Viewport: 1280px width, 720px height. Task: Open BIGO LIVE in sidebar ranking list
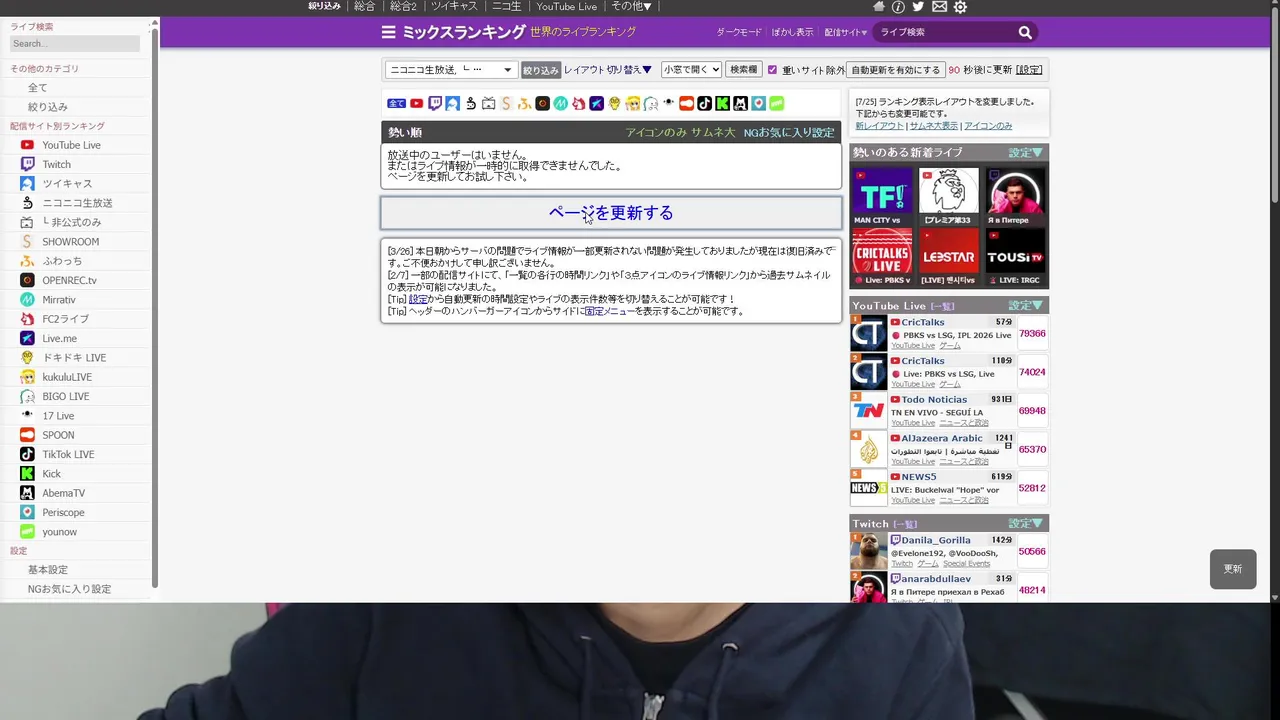click(65, 396)
